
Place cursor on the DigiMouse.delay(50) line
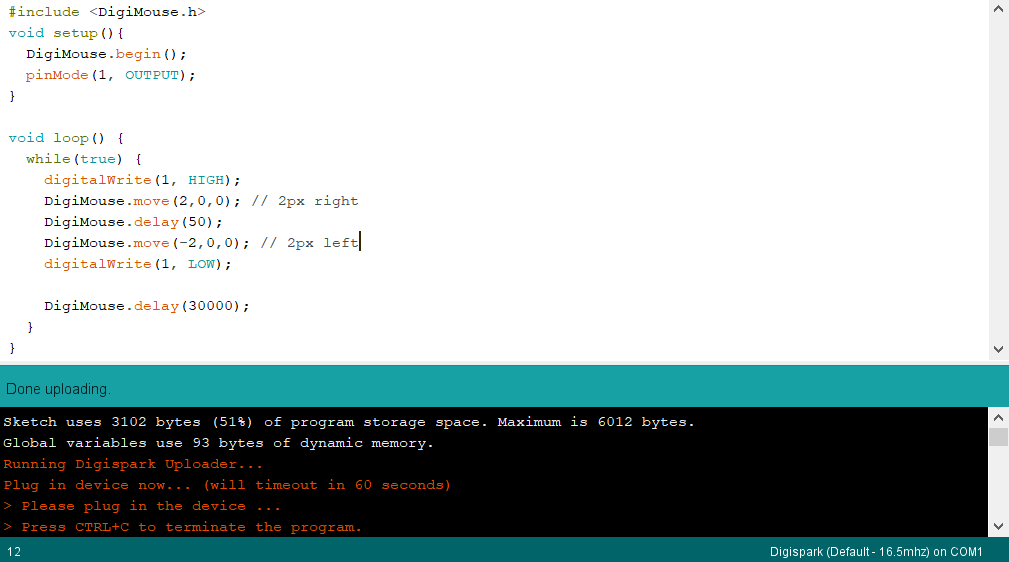(x=133, y=221)
